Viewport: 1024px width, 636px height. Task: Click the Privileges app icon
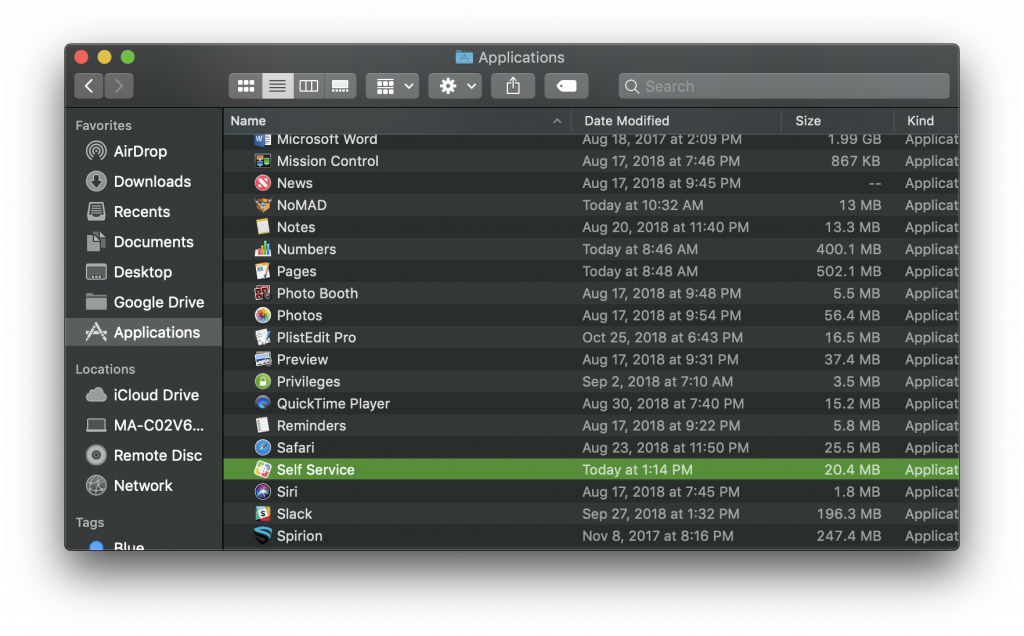[x=263, y=381]
